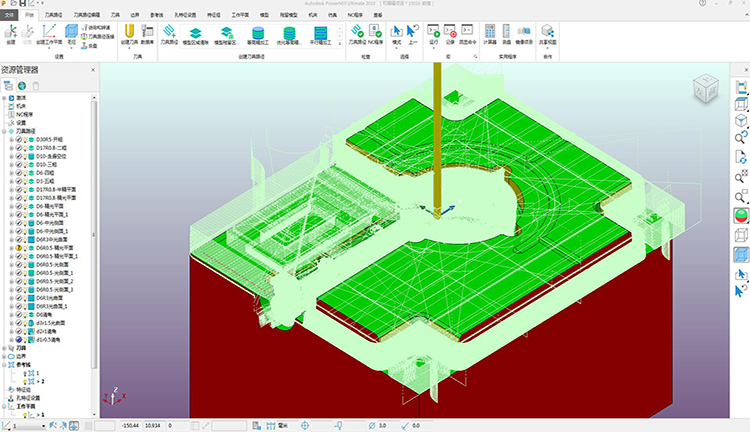The image size is (750, 432).
Task: Select the D6R0.5-精光平面 toolpath row
Action: 55,248
